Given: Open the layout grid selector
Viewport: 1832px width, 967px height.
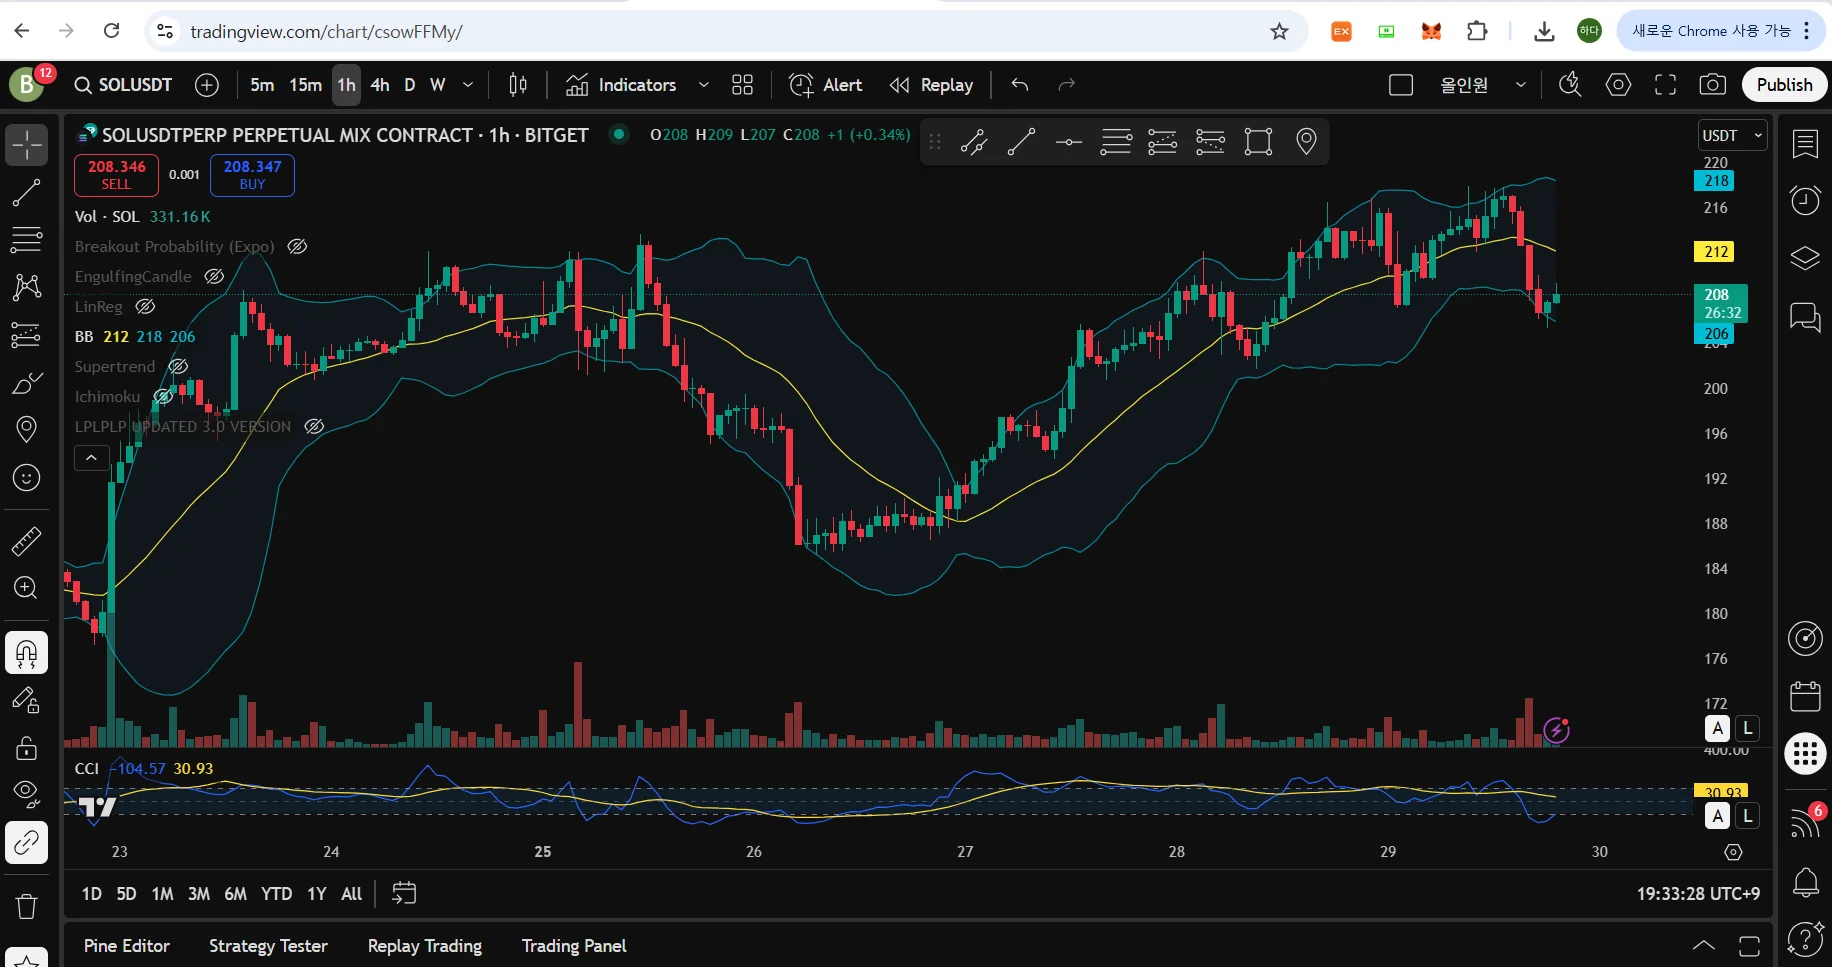Looking at the screenshot, I should [742, 85].
